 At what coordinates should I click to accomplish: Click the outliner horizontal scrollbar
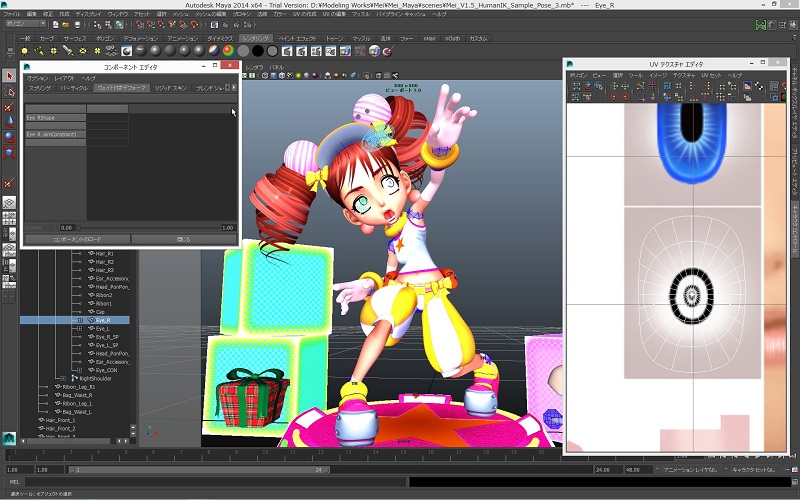pos(69,441)
